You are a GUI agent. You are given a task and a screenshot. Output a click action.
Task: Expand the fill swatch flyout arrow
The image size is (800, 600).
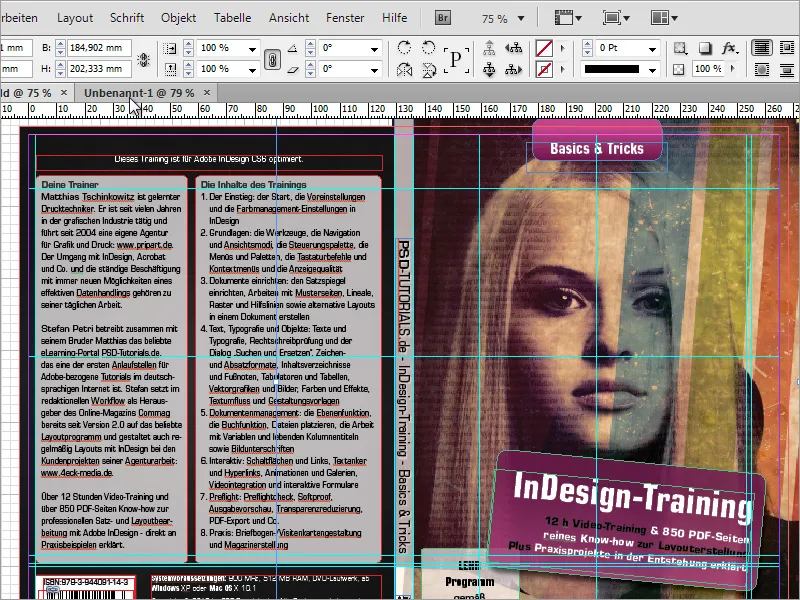click(563, 48)
